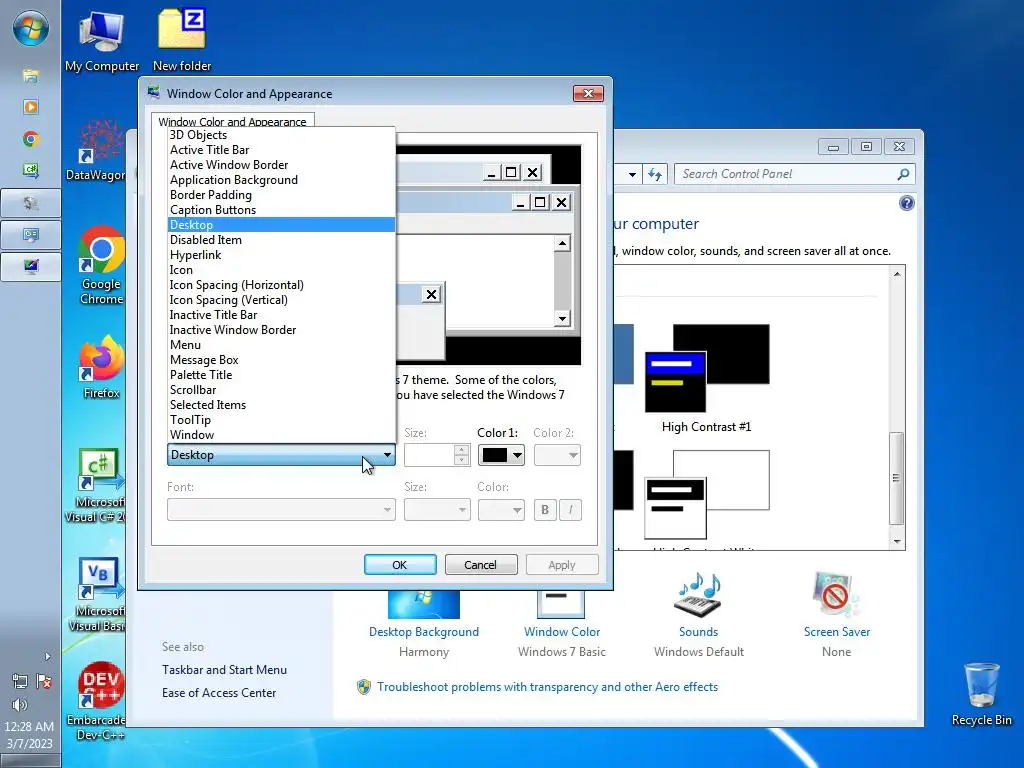Image resolution: width=1024 pixels, height=768 pixels.
Task: Click the Action Center flag tray icon
Action: [44, 682]
